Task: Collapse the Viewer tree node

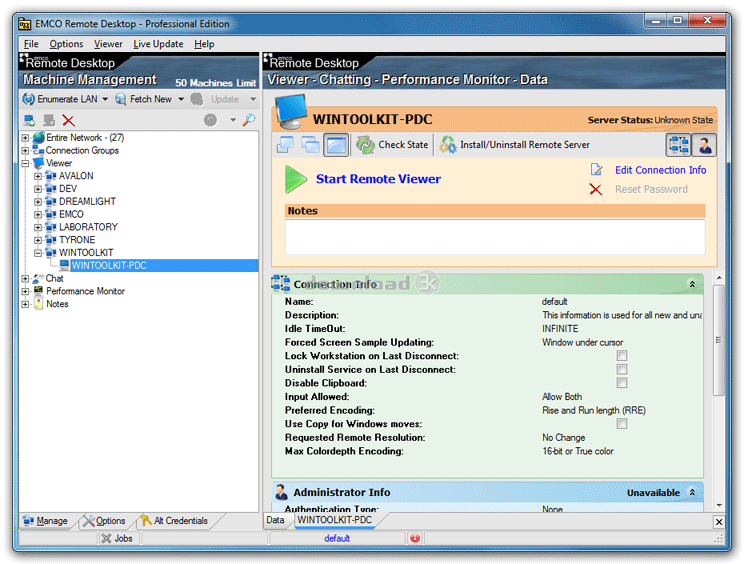Action: tap(25, 164)
